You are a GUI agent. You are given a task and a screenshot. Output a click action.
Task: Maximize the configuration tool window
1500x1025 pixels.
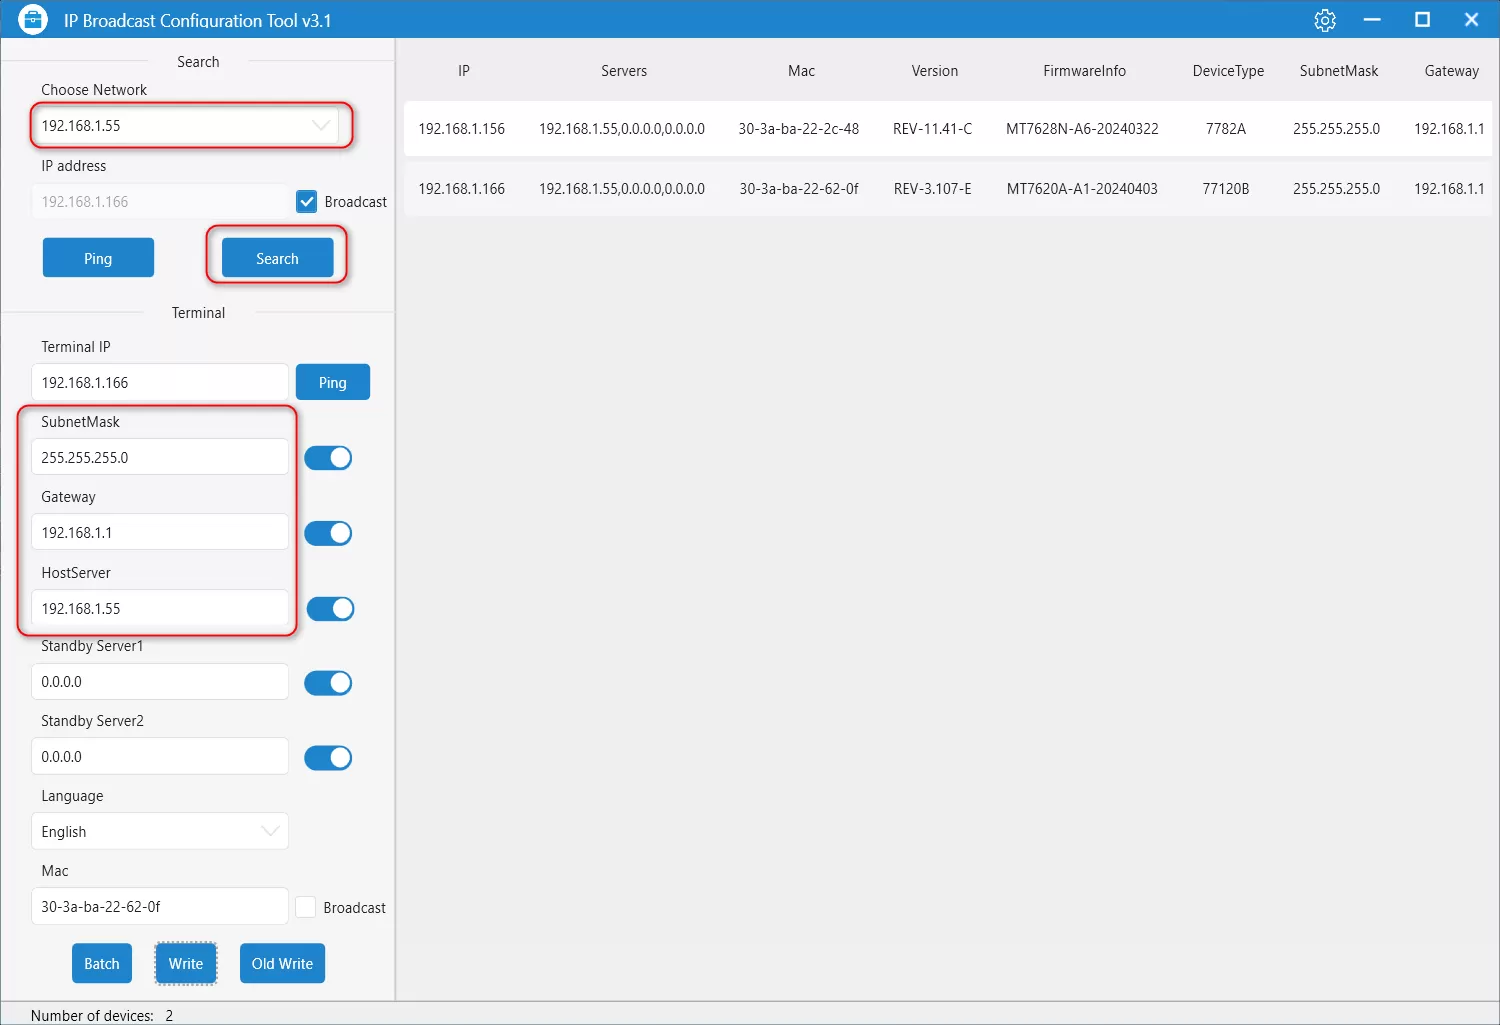coord(1422,20)
